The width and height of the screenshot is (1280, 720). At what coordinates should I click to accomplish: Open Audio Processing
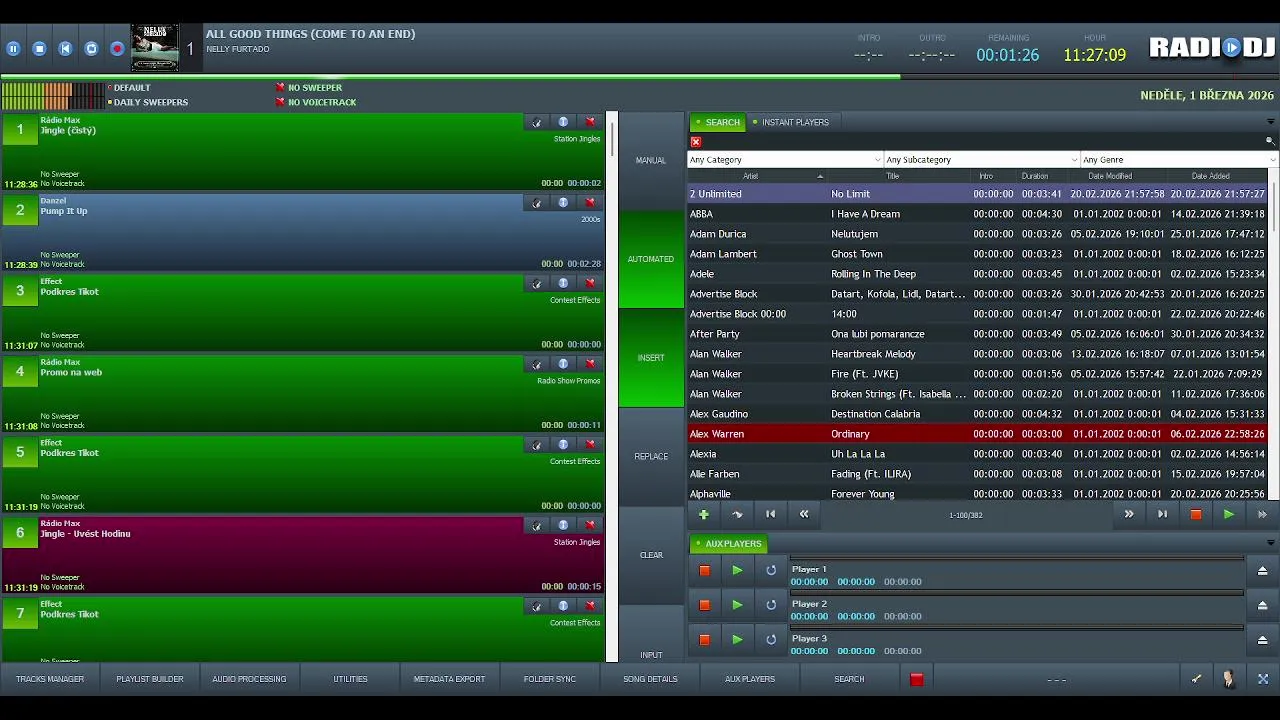point(249,679)
